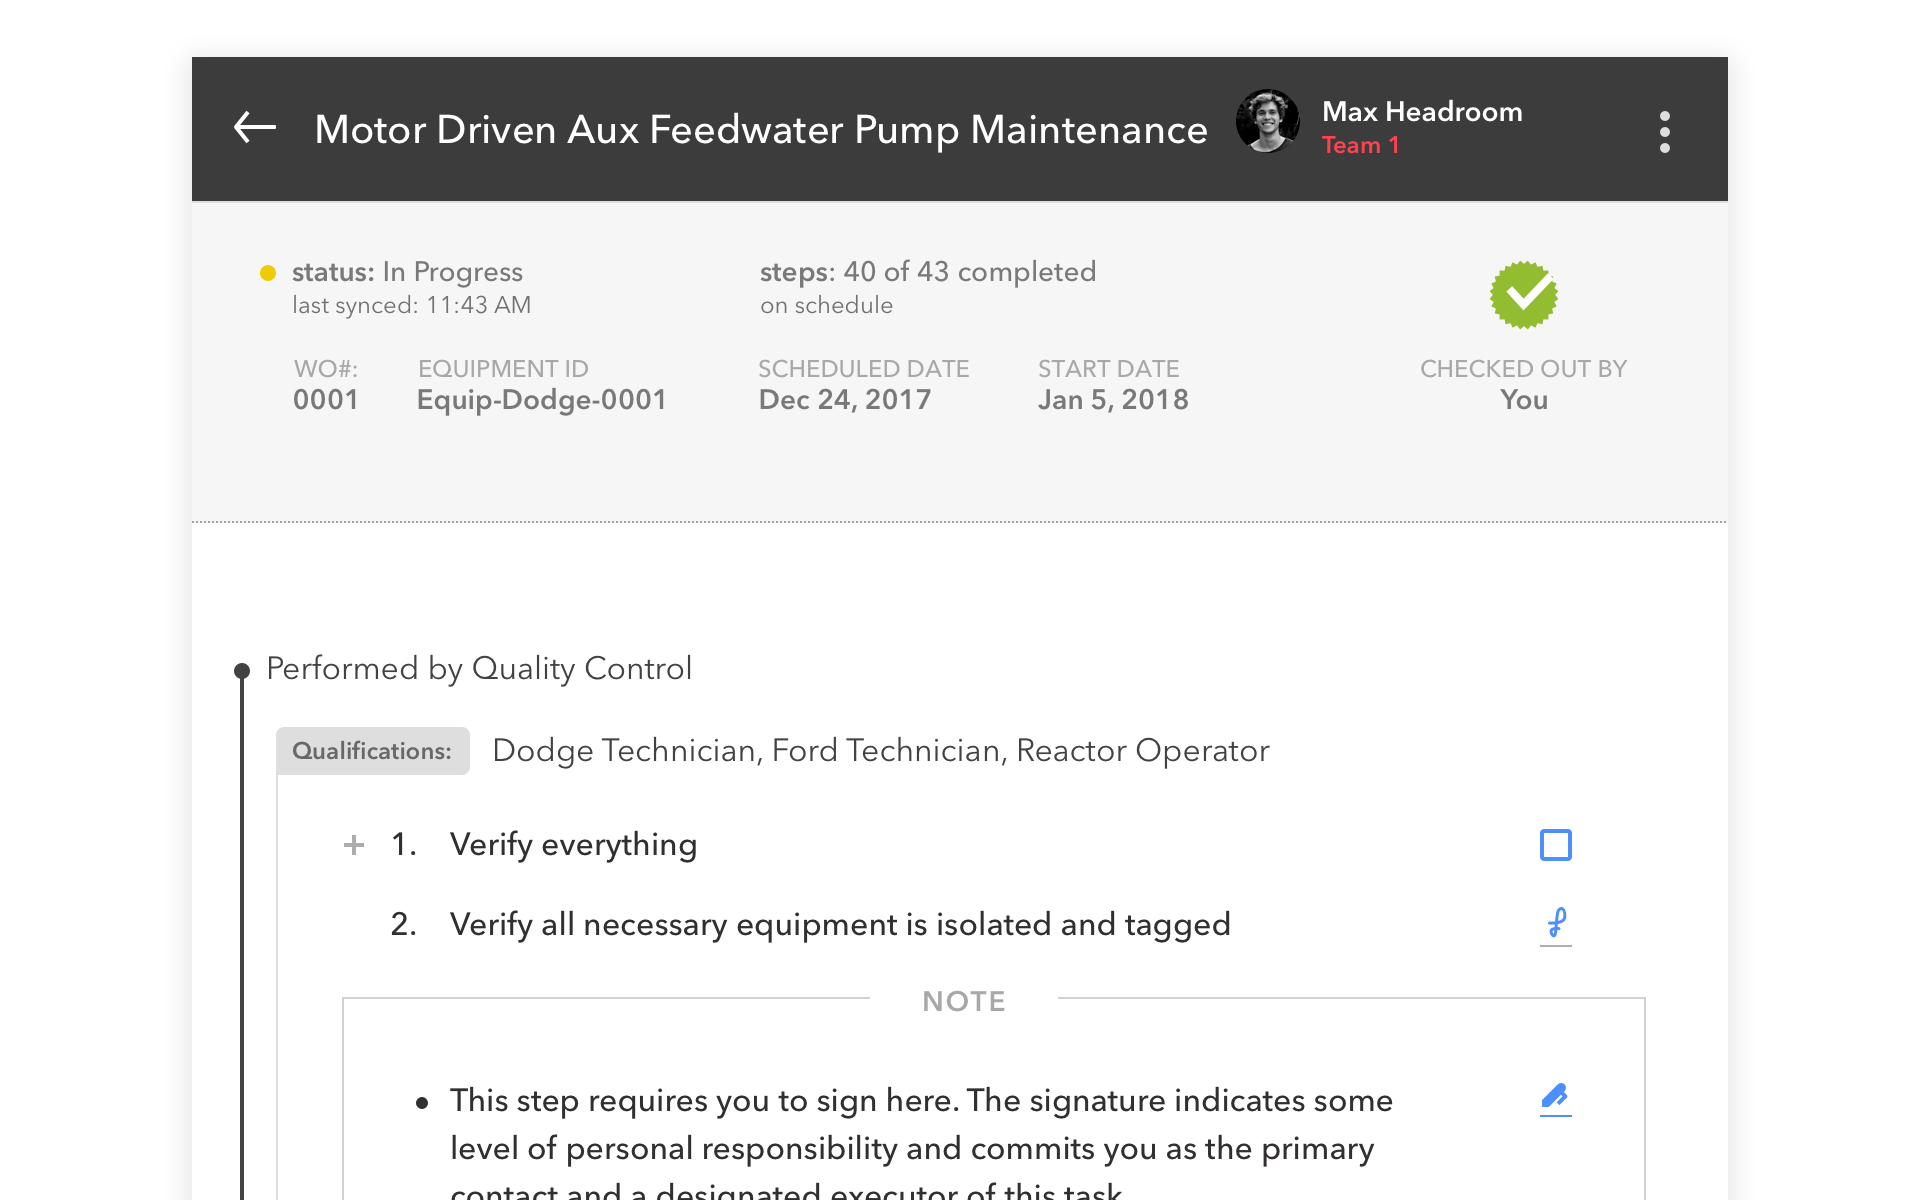This screenshot has width=1920, height=1200.
Task: Click the Equip-Dodge-0001 equipment ID
Action: (x=541, y=400)
